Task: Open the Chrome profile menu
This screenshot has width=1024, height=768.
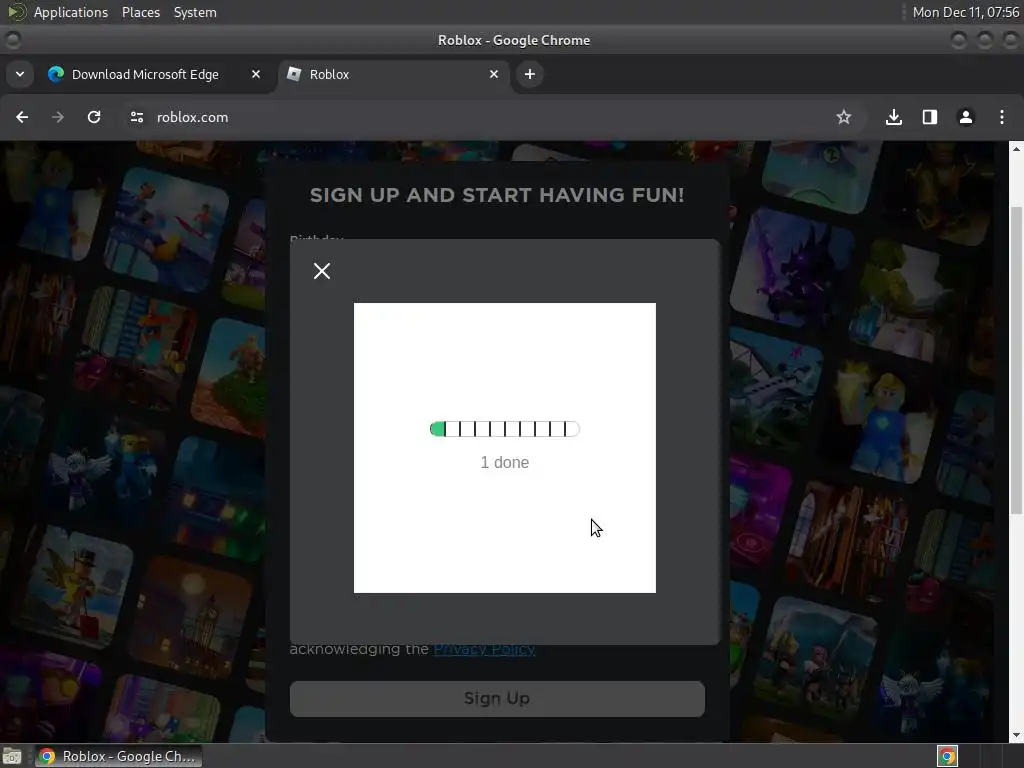Action: click(966, 117)
